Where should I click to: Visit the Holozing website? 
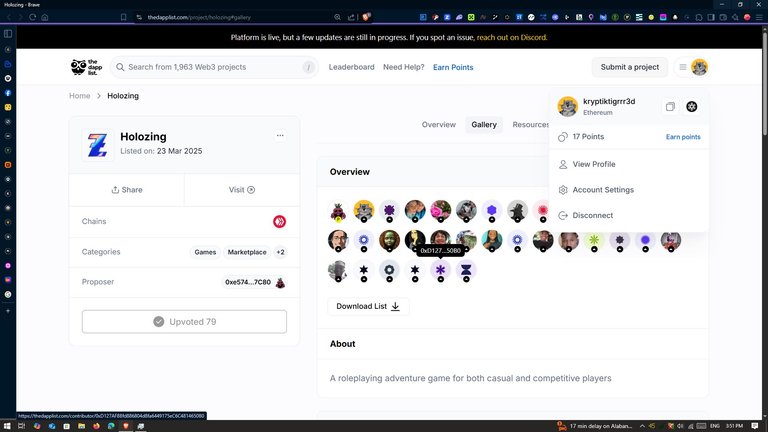click(x=242, y=190)
